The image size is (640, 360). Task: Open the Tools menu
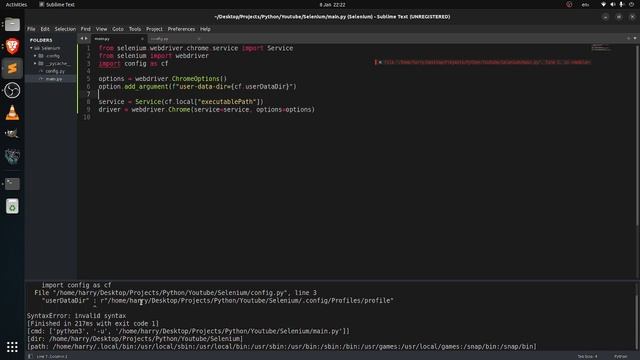pyautogui.click(x=135, y=29)
